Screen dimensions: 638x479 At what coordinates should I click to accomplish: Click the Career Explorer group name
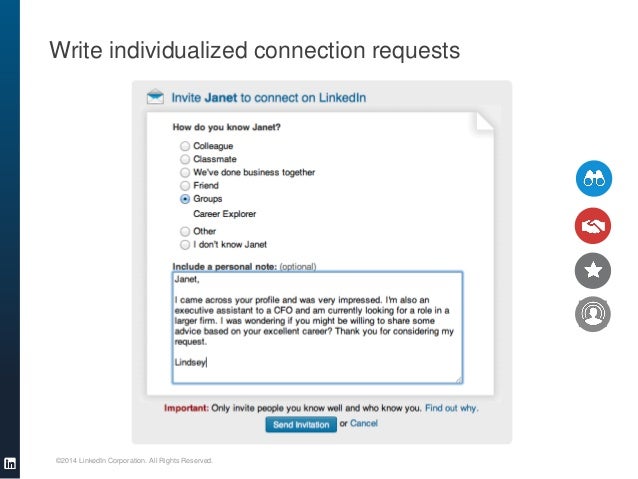[224, 214]
